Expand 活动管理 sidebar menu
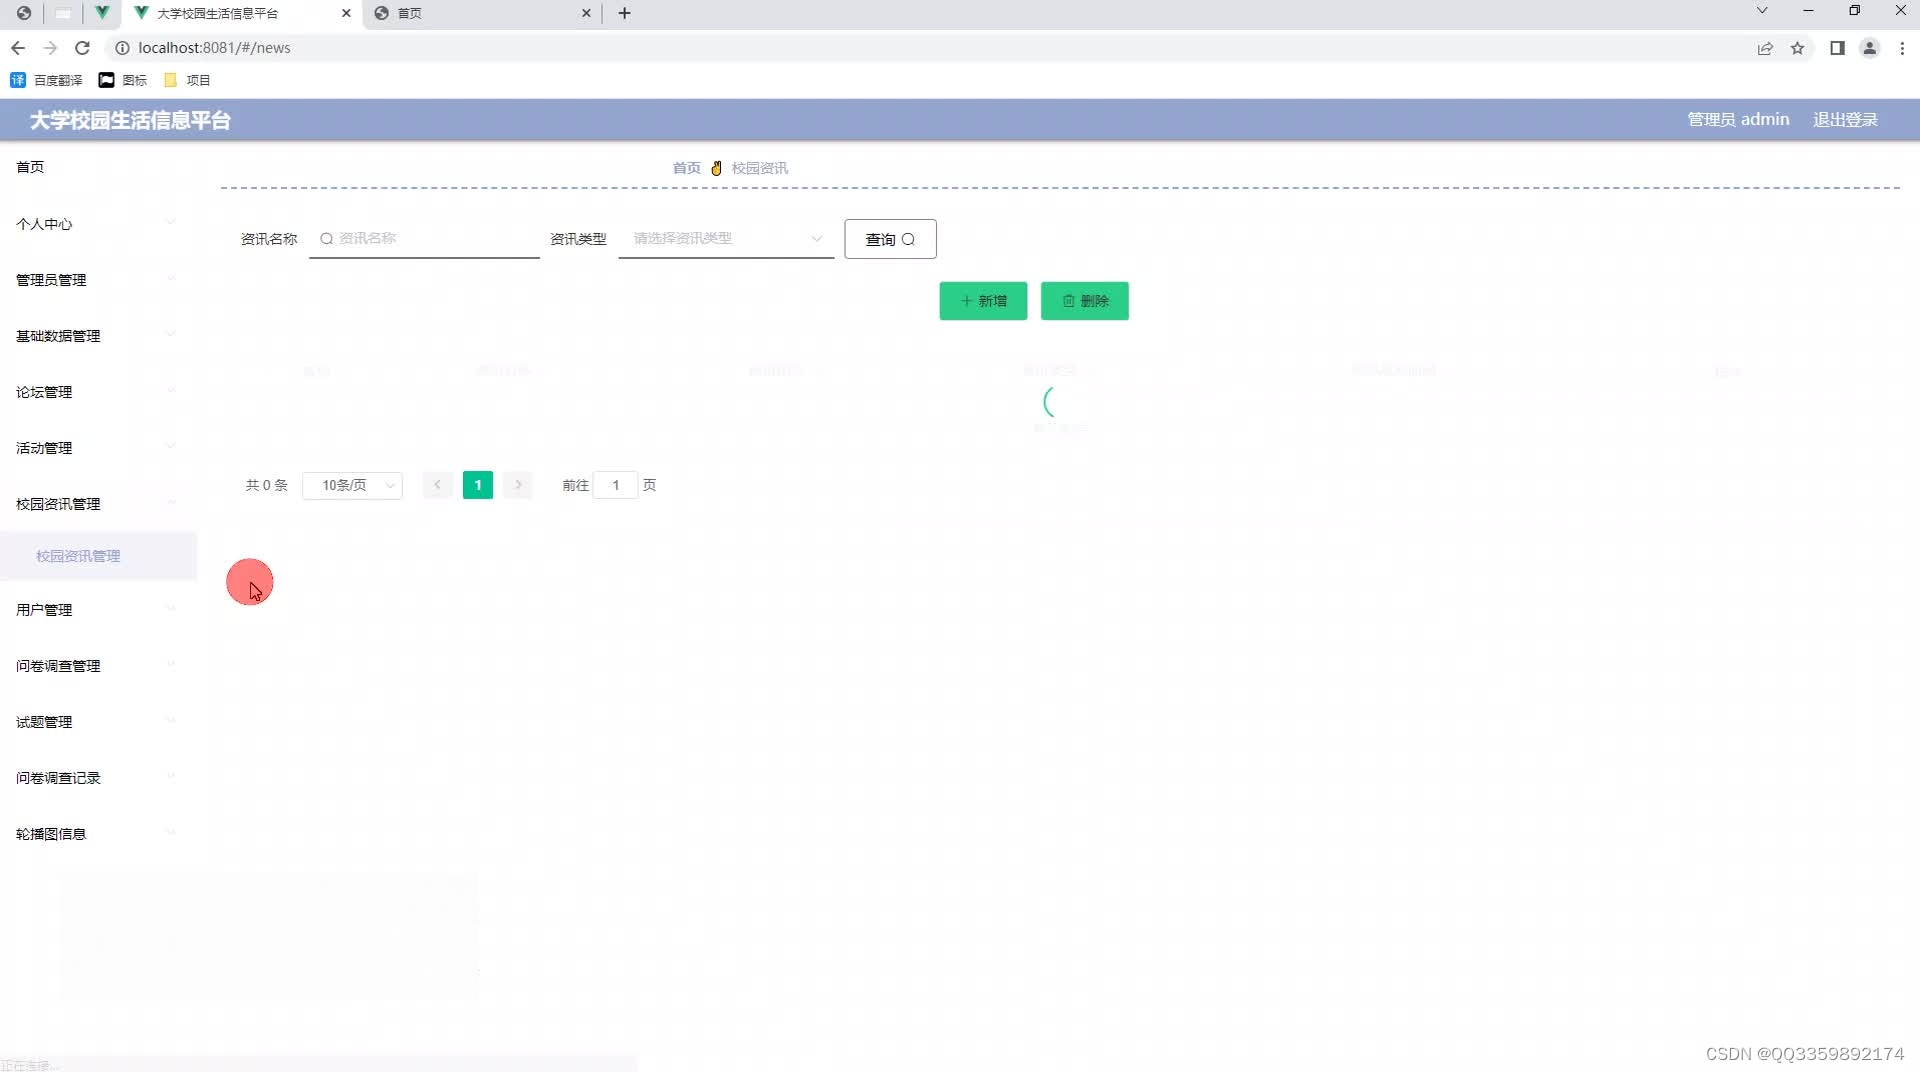 pyautogui.click(x=98, y=448)
